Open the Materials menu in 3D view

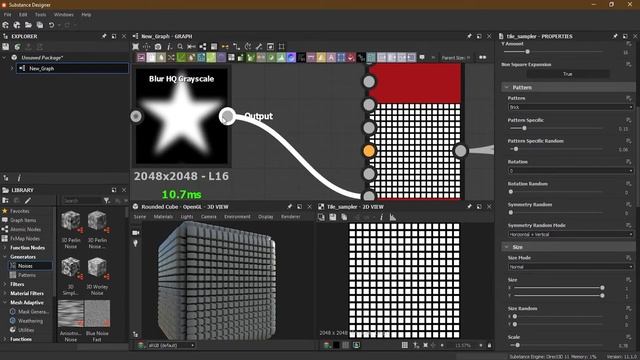[x=163, y=217]
